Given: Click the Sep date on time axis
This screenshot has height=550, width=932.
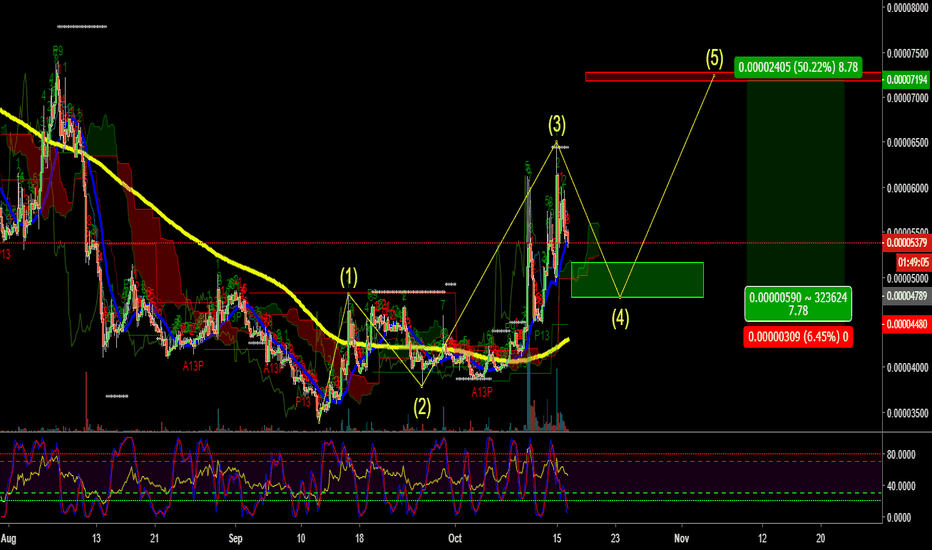Looking at the screenshot, I should point(235,539).
